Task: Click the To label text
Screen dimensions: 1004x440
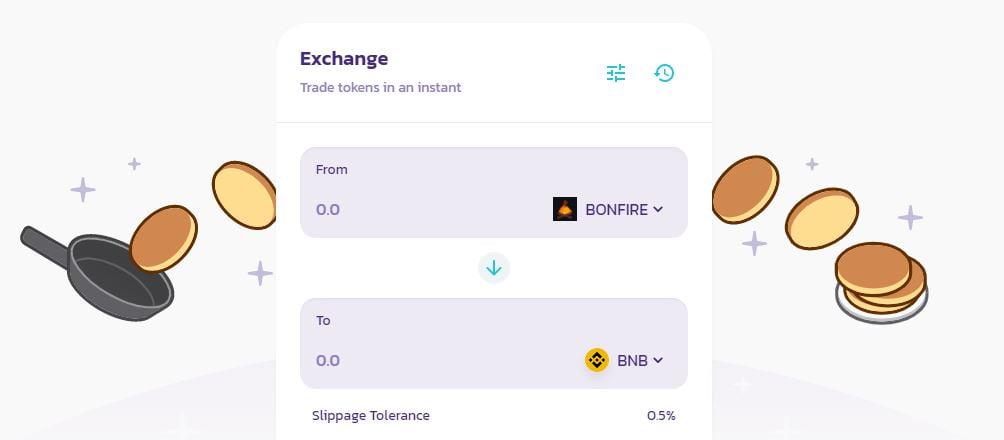Action: click(324, 321)
